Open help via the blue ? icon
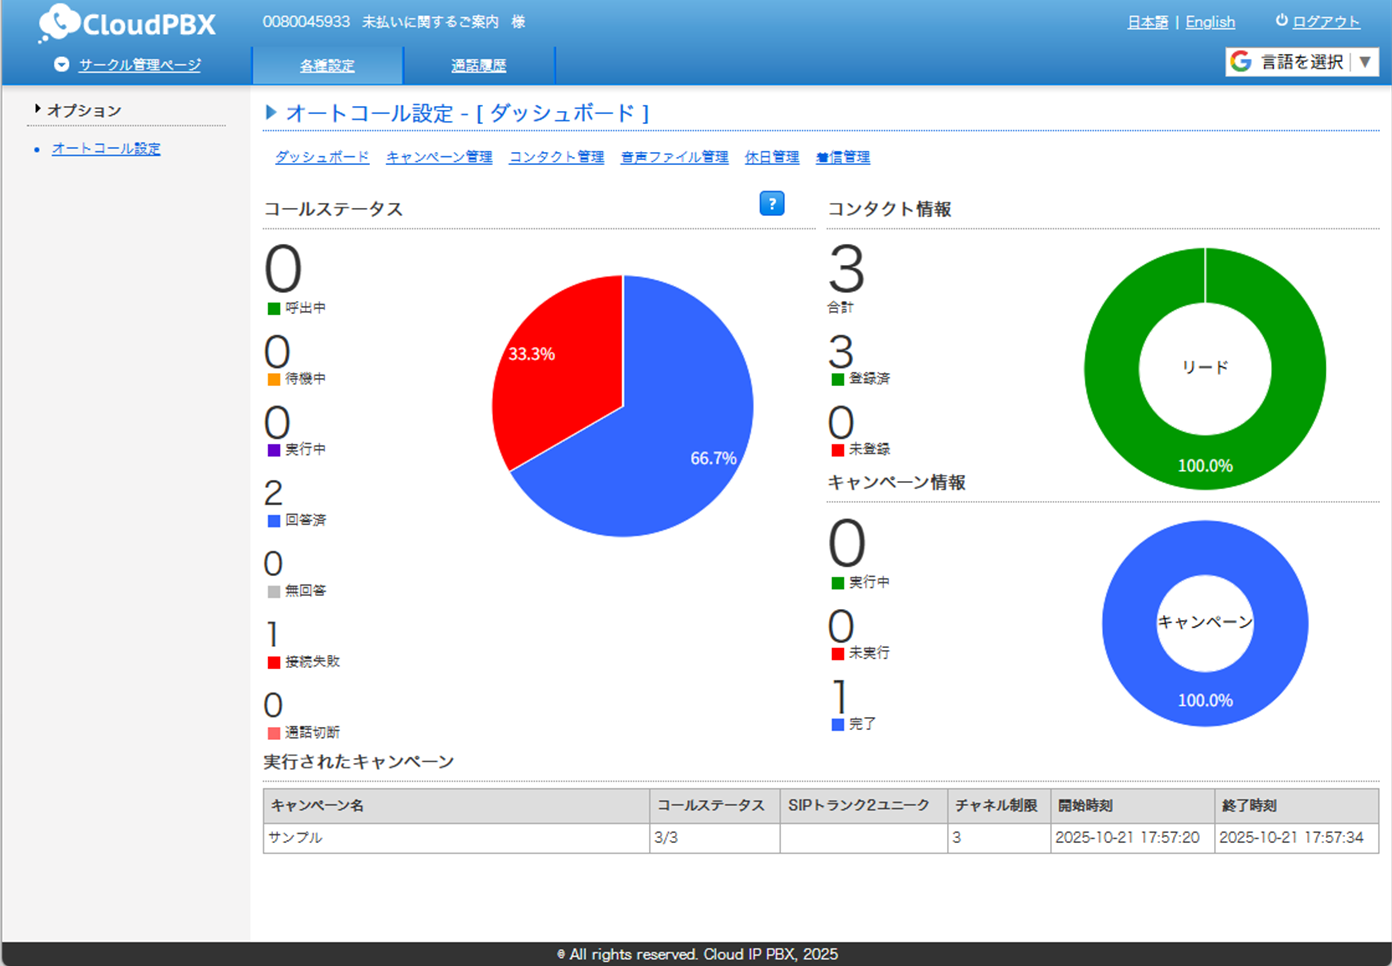This screenshot has width=1392, height=966. pyautogui.click(x=771, y=204)
